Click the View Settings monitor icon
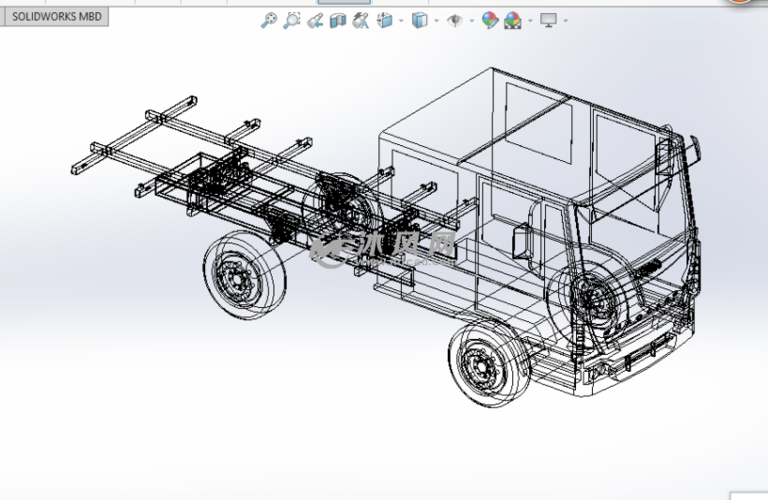 548,20
